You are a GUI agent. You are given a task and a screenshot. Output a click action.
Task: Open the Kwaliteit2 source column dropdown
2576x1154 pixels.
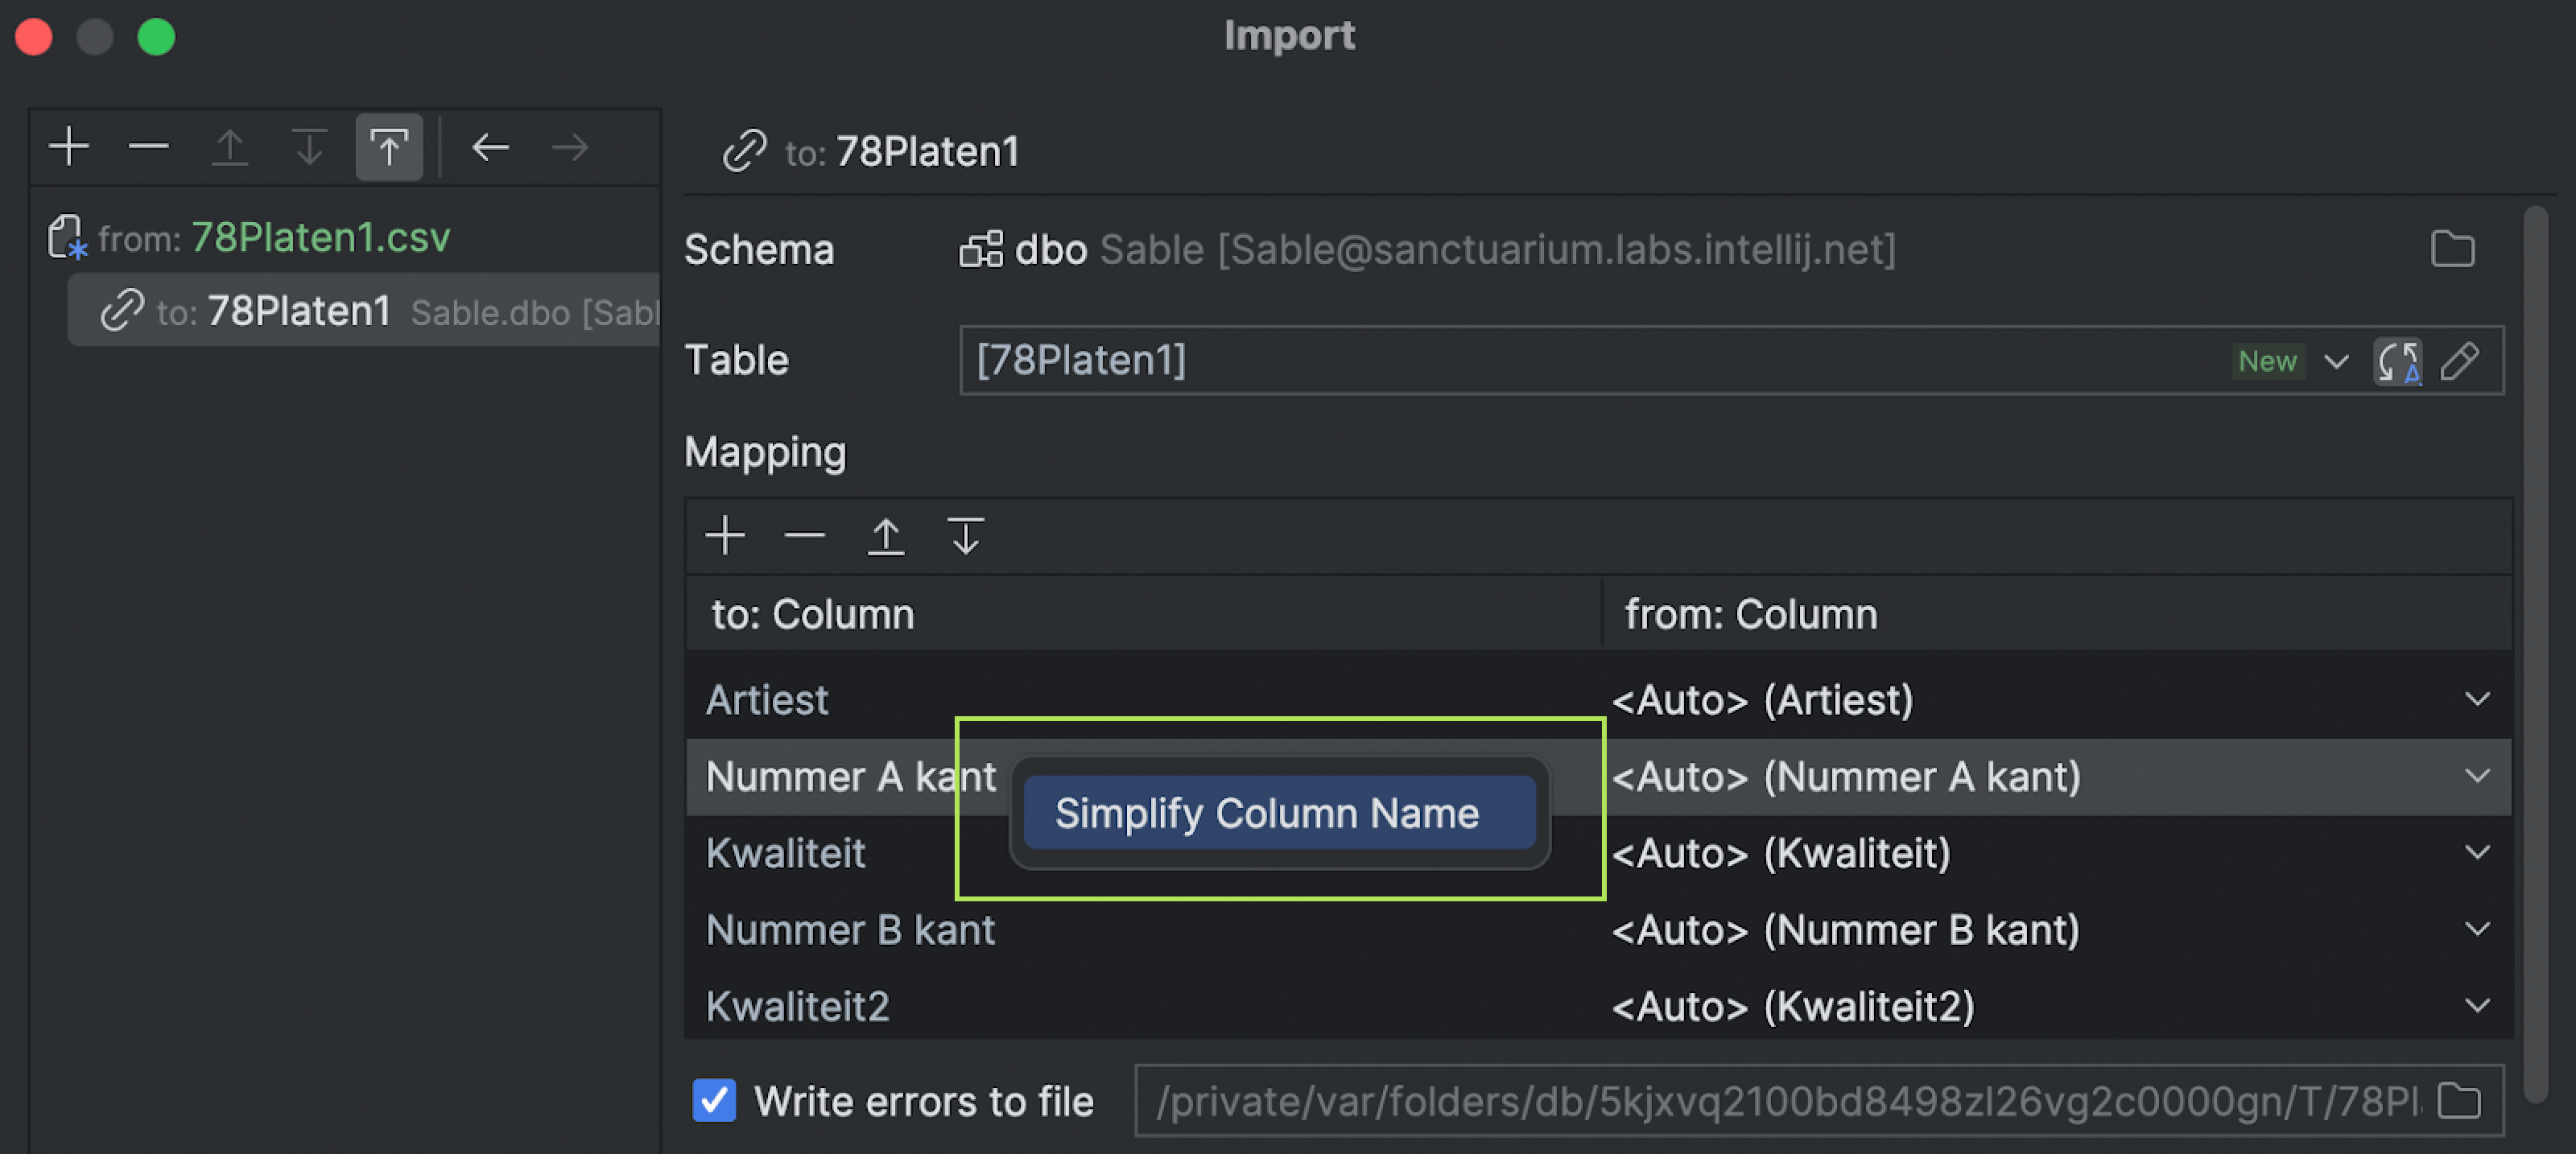[x=2477, y=1006]
